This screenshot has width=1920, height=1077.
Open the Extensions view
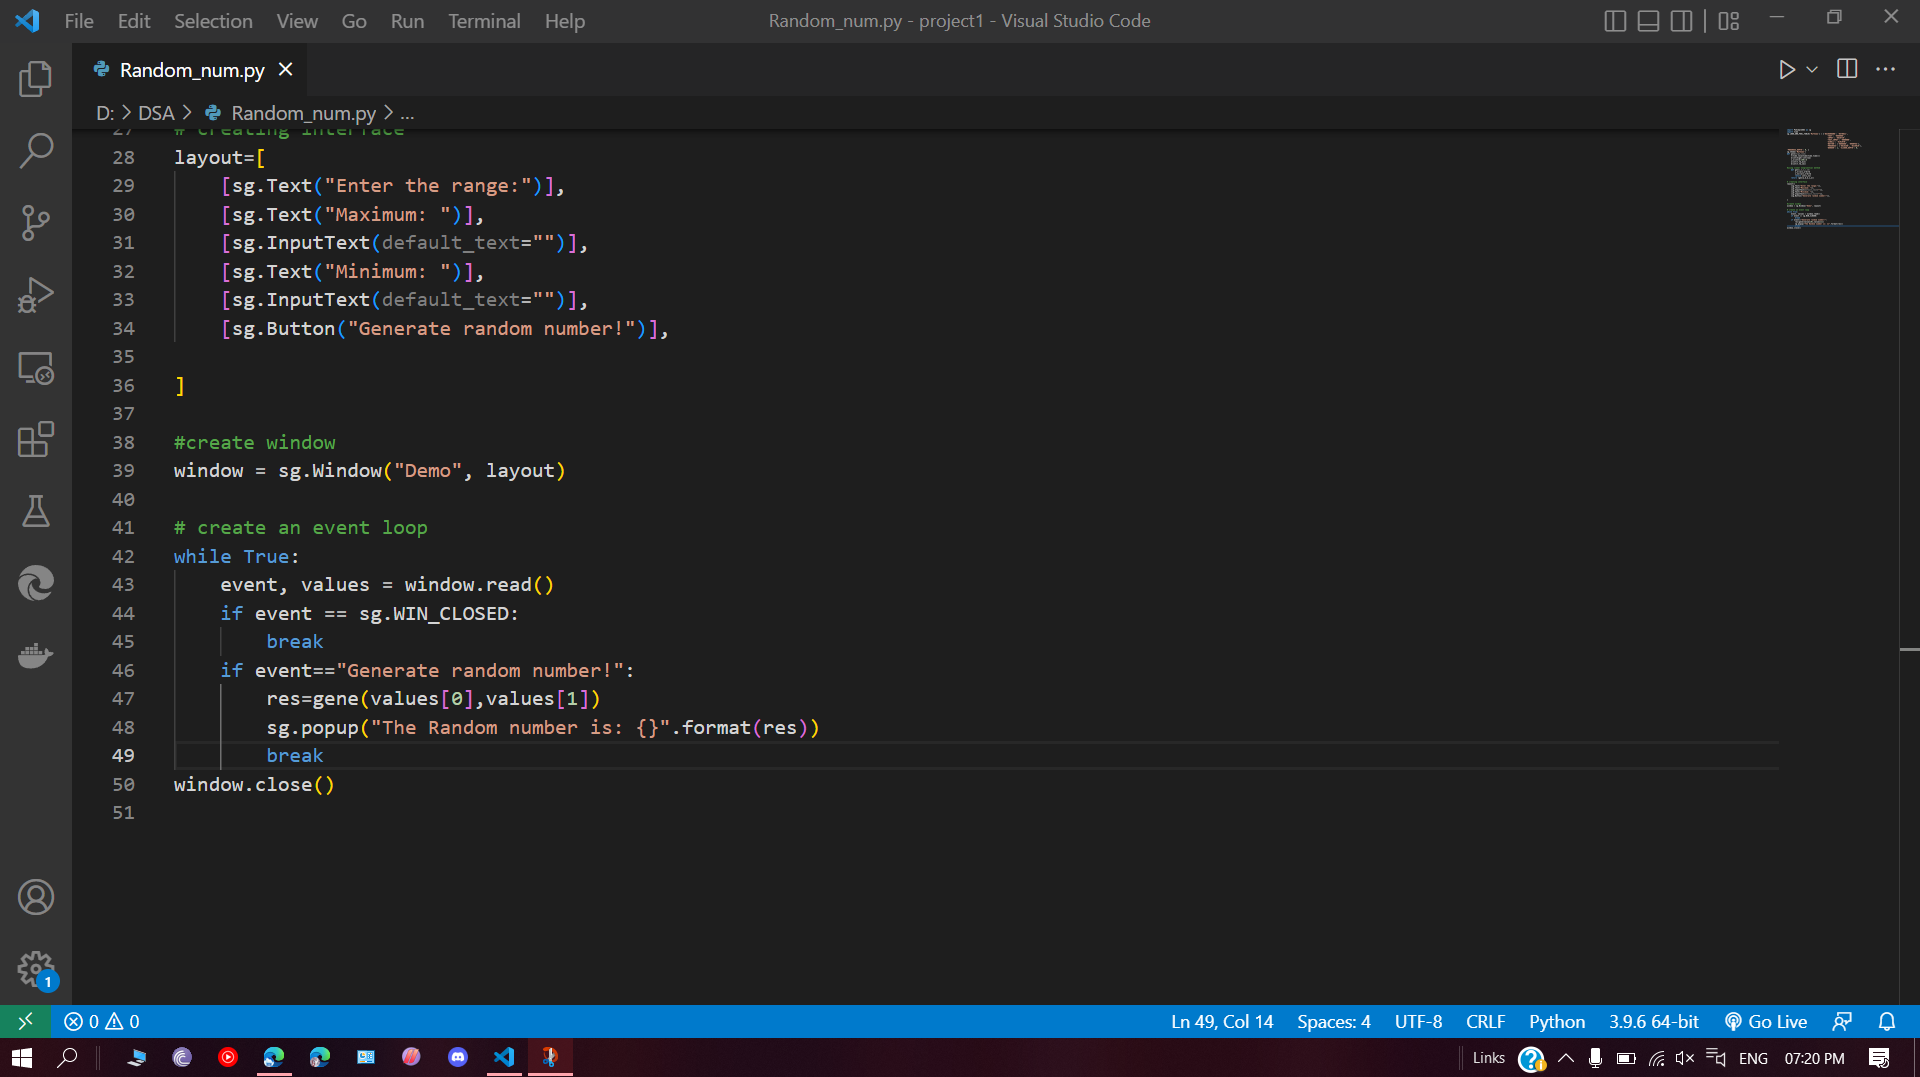pyautogui.click(x=36, y=440)
